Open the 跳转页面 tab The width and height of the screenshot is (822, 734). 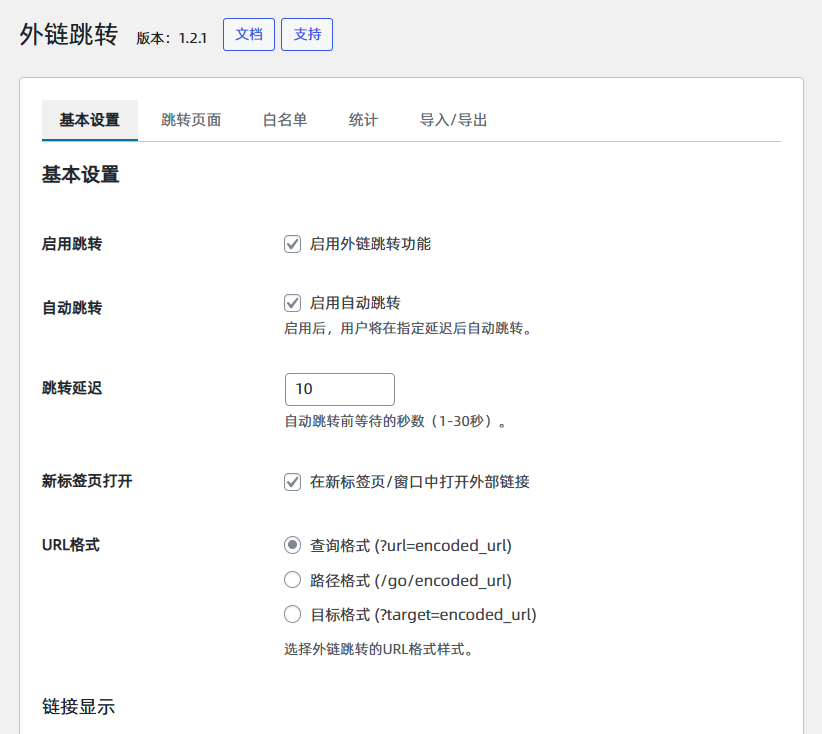point(191,120)
